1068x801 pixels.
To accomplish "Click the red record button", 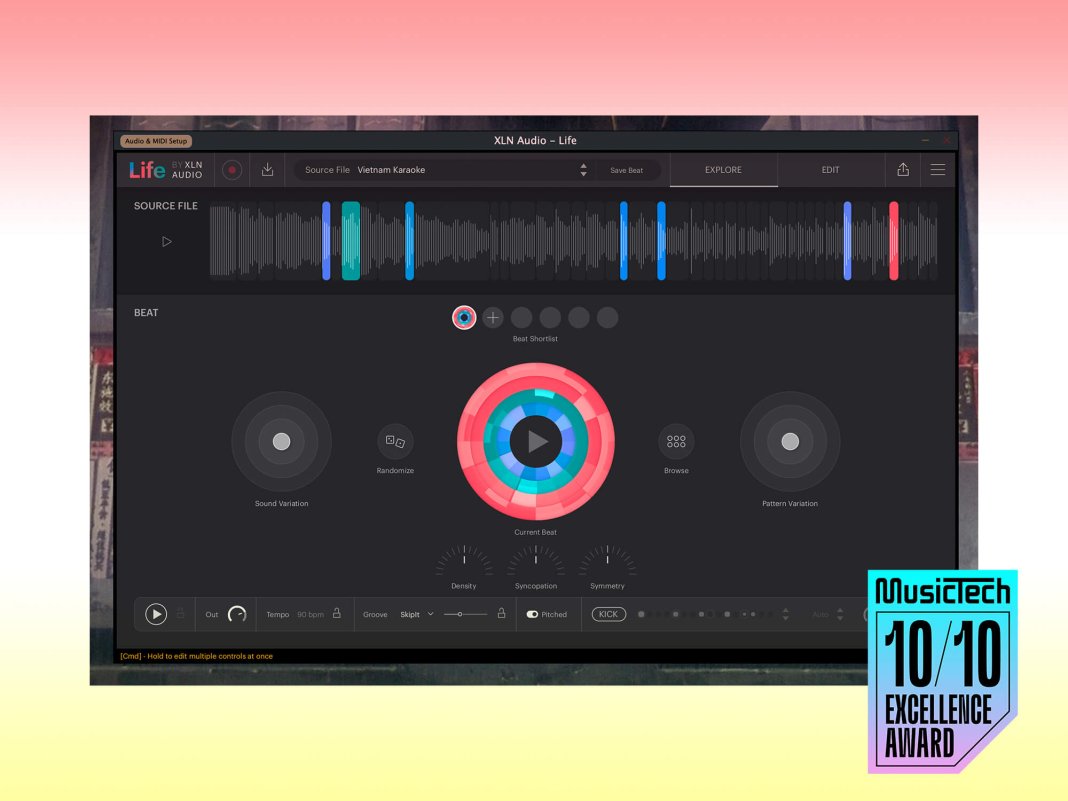I will [232, 170].
